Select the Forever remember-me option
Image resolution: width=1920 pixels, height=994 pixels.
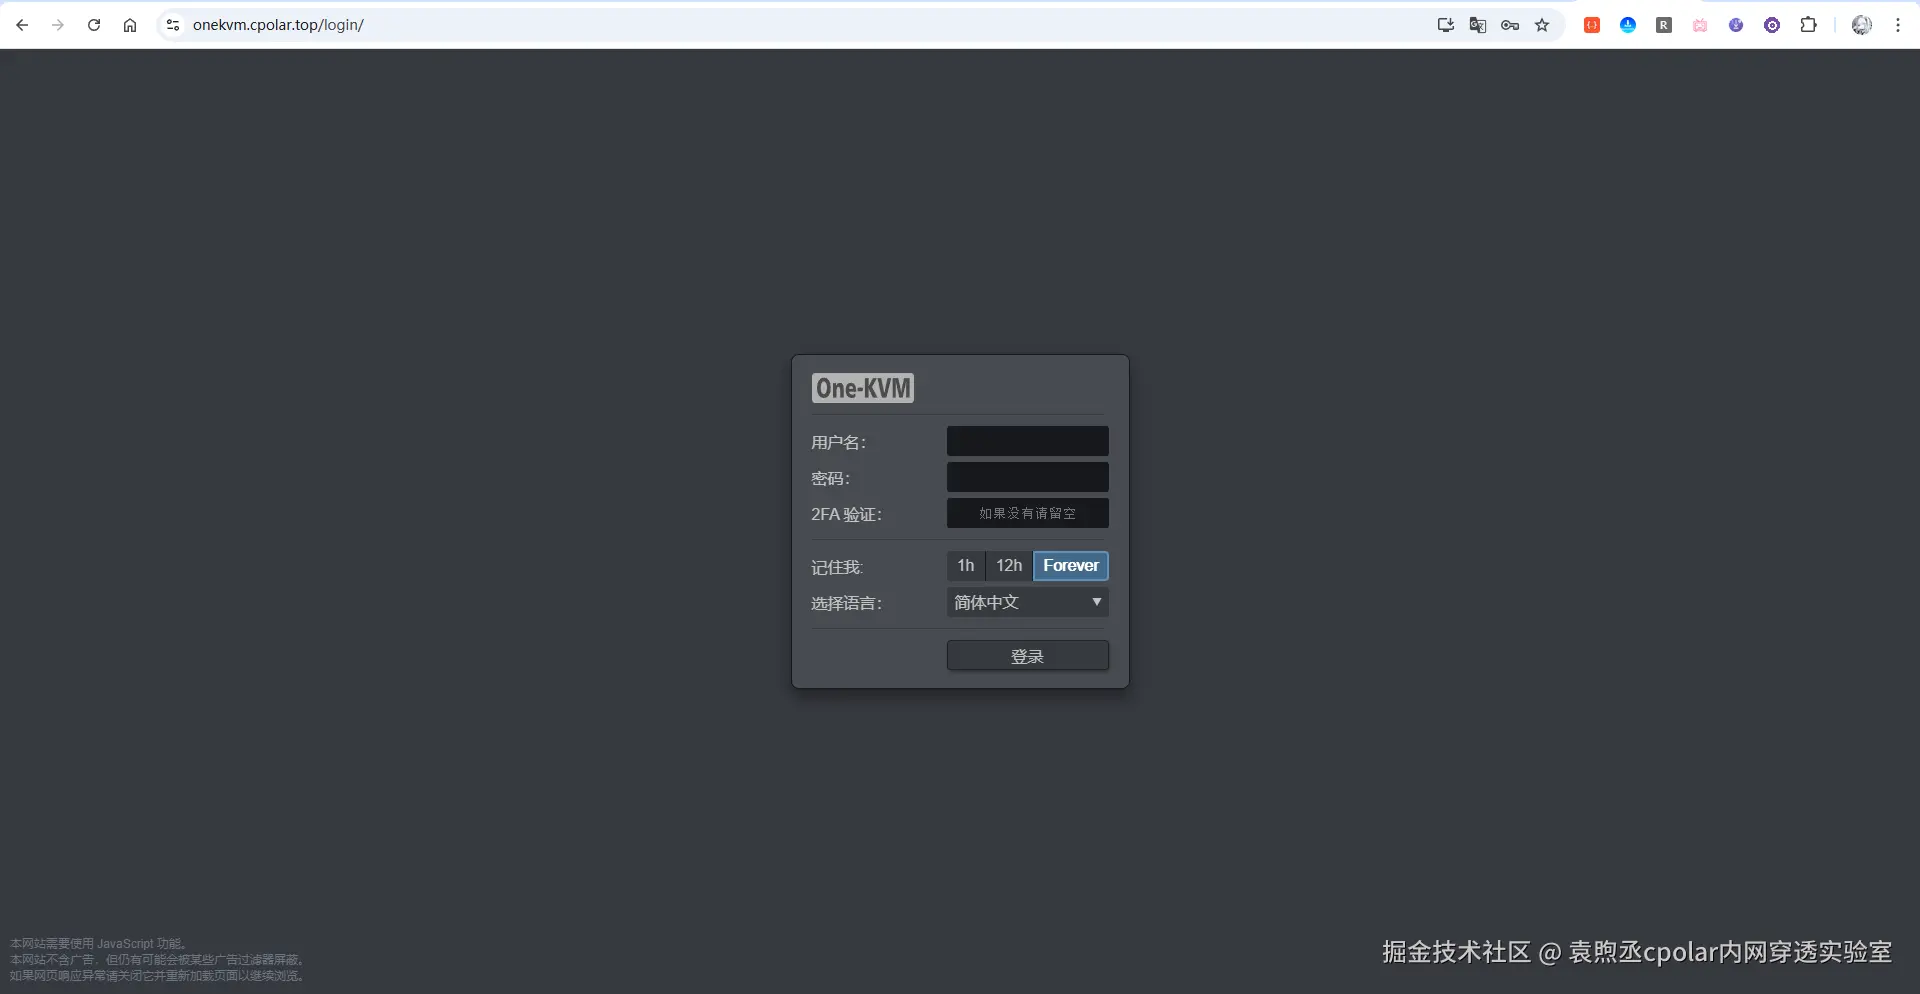(1071, 566)
